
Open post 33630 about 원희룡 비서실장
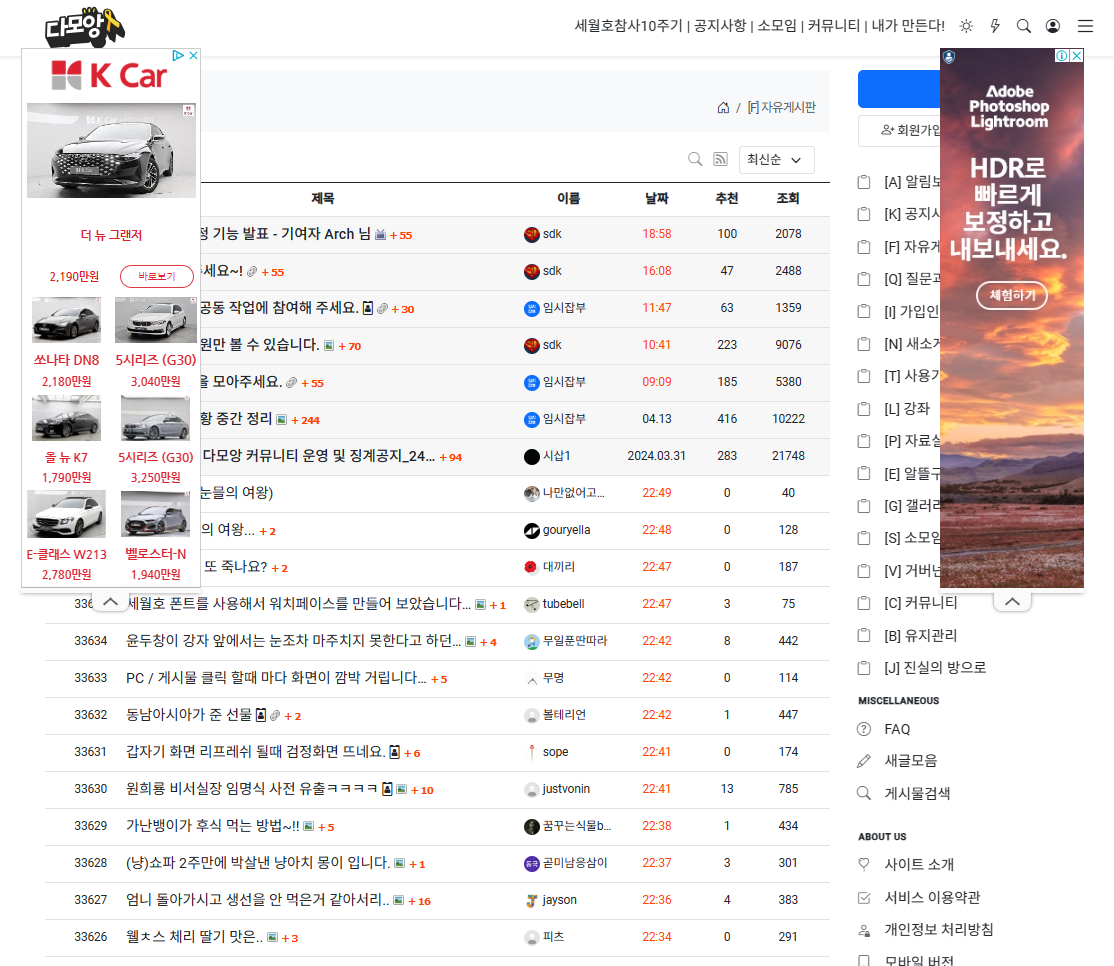(x=252, y=789)
